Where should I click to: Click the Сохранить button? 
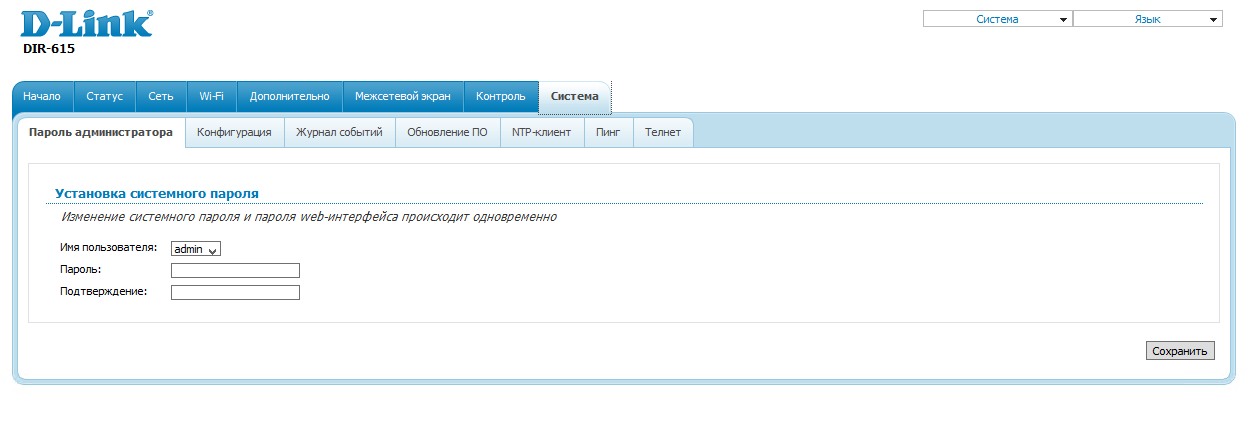pos(1180,351)
